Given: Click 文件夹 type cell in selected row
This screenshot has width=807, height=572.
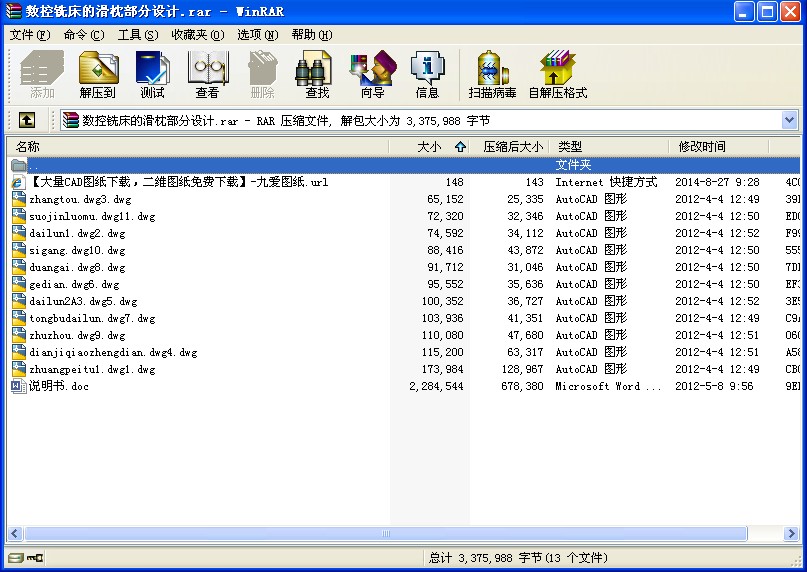Looking at the screenshot, I should point(573,165).
